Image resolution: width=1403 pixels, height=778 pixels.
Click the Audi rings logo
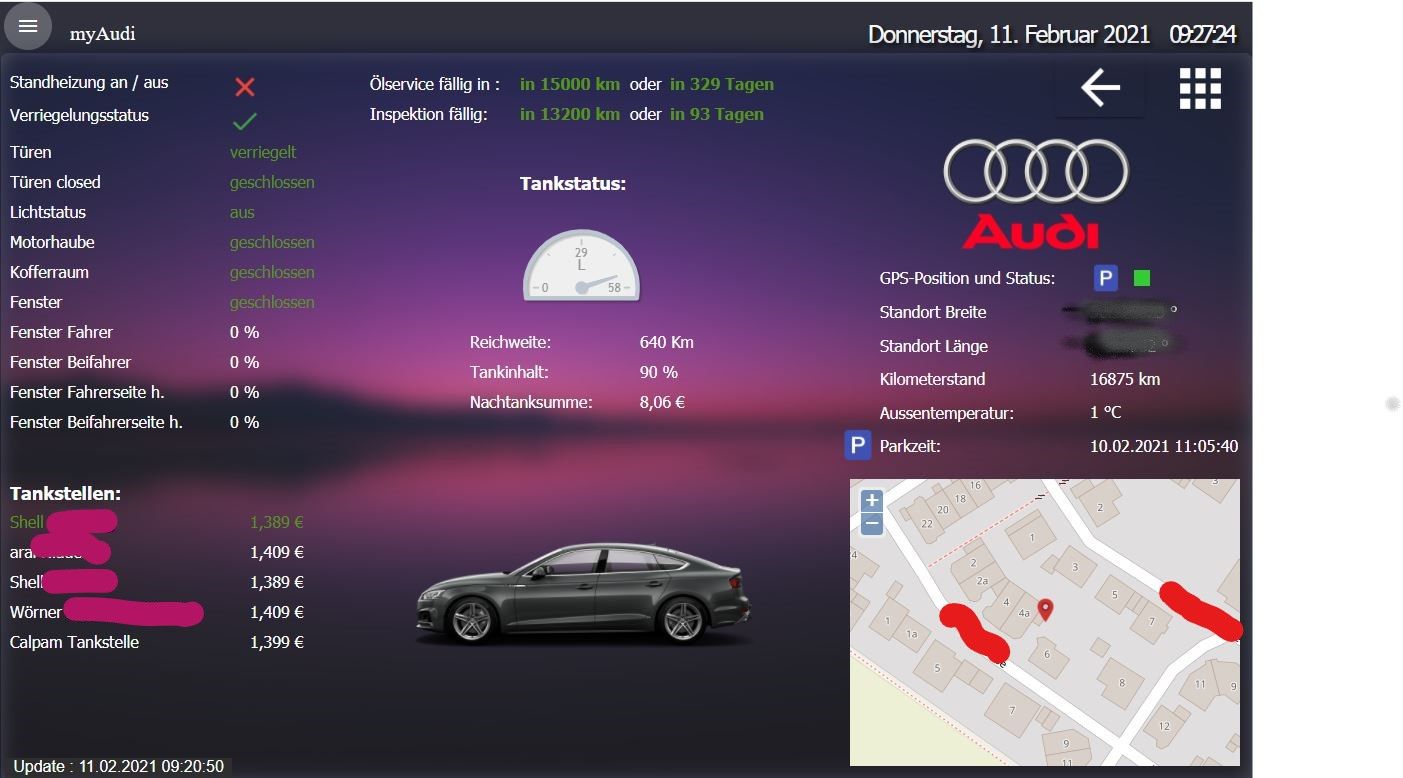(x=1036, y=171)
